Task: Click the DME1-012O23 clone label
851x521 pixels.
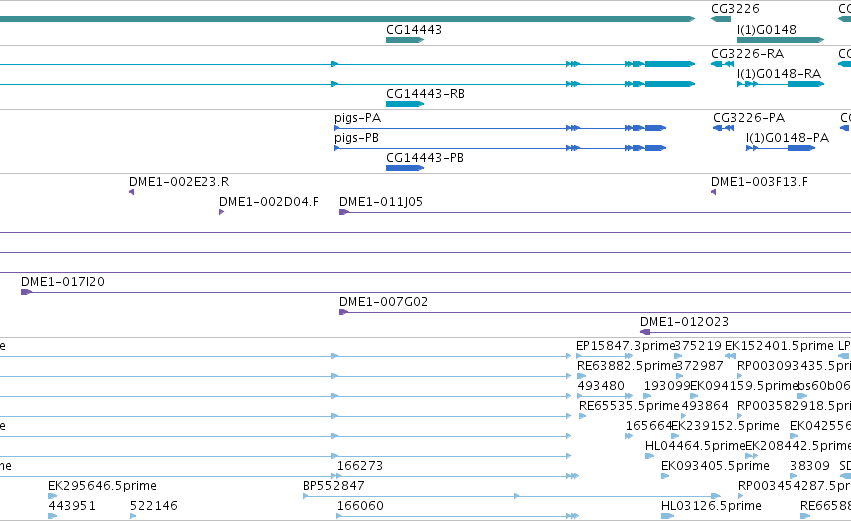Action: click(x=684, y=322)
